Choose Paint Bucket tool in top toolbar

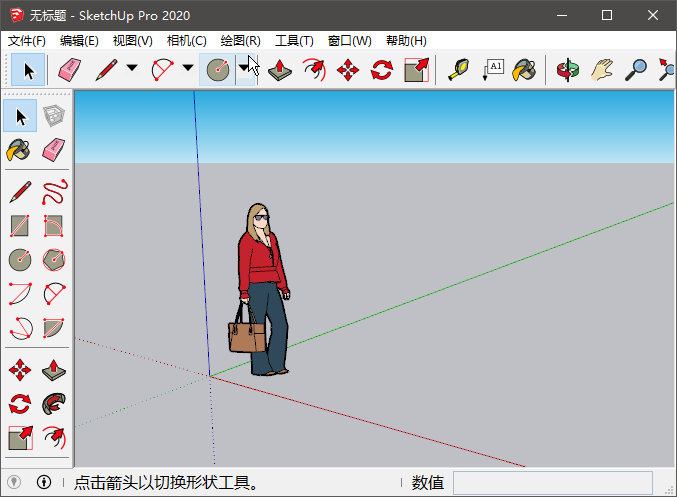click(x=524, y=70)
